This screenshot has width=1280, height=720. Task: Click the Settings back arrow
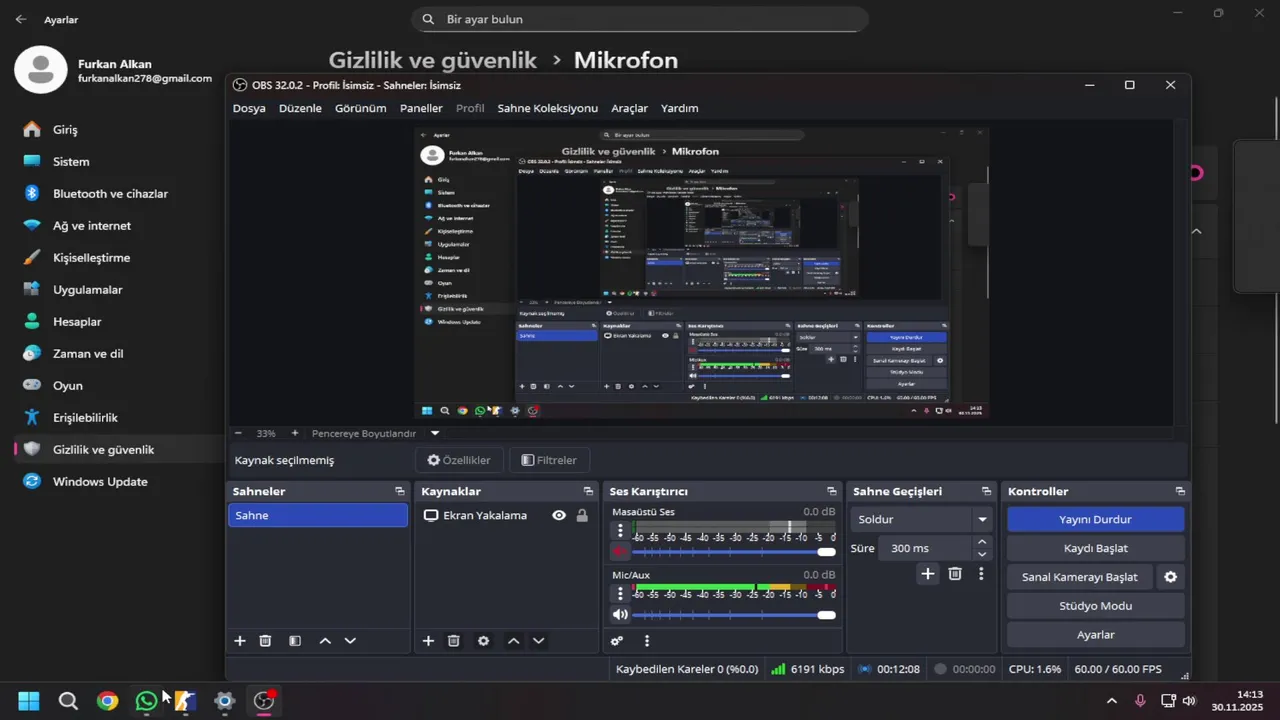21,19
